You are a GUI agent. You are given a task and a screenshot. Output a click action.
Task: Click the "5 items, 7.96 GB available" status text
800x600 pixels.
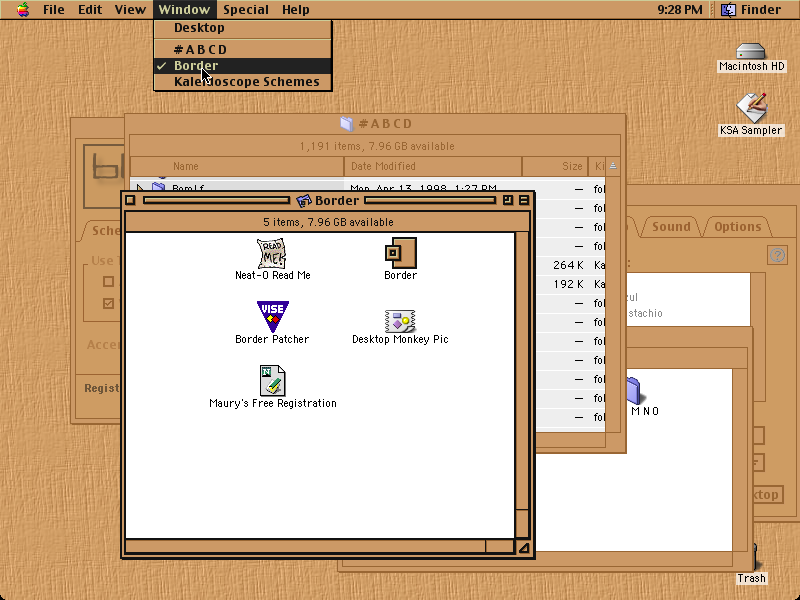[328, 222]
